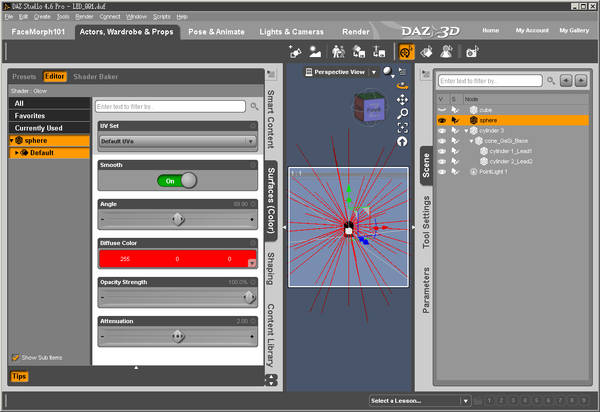Screen dimensions: 600x412
Task: Click the Tips button
Action: [x=19, y=376]
